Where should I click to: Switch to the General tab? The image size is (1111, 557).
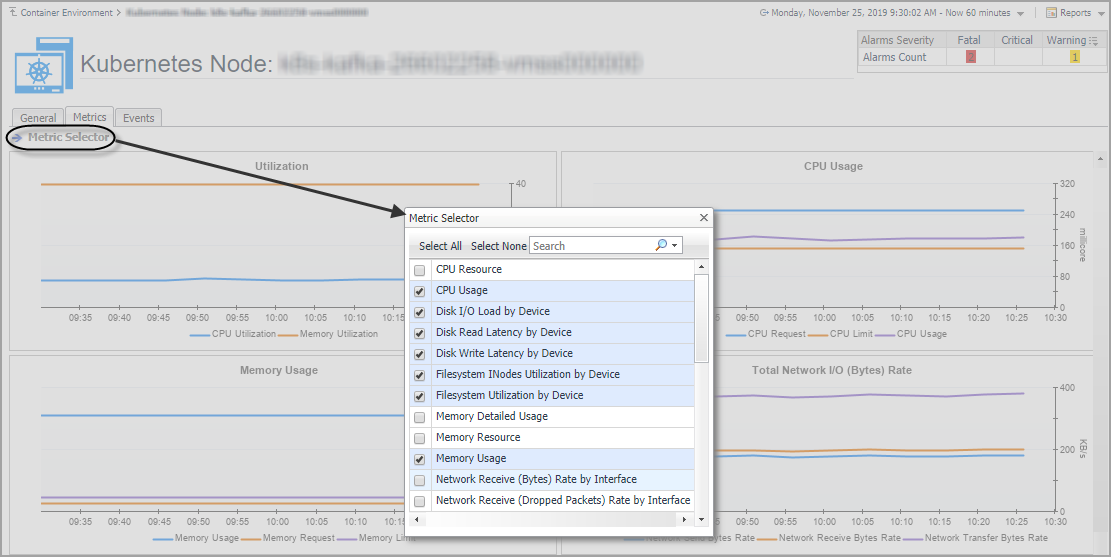coord(38,118)
